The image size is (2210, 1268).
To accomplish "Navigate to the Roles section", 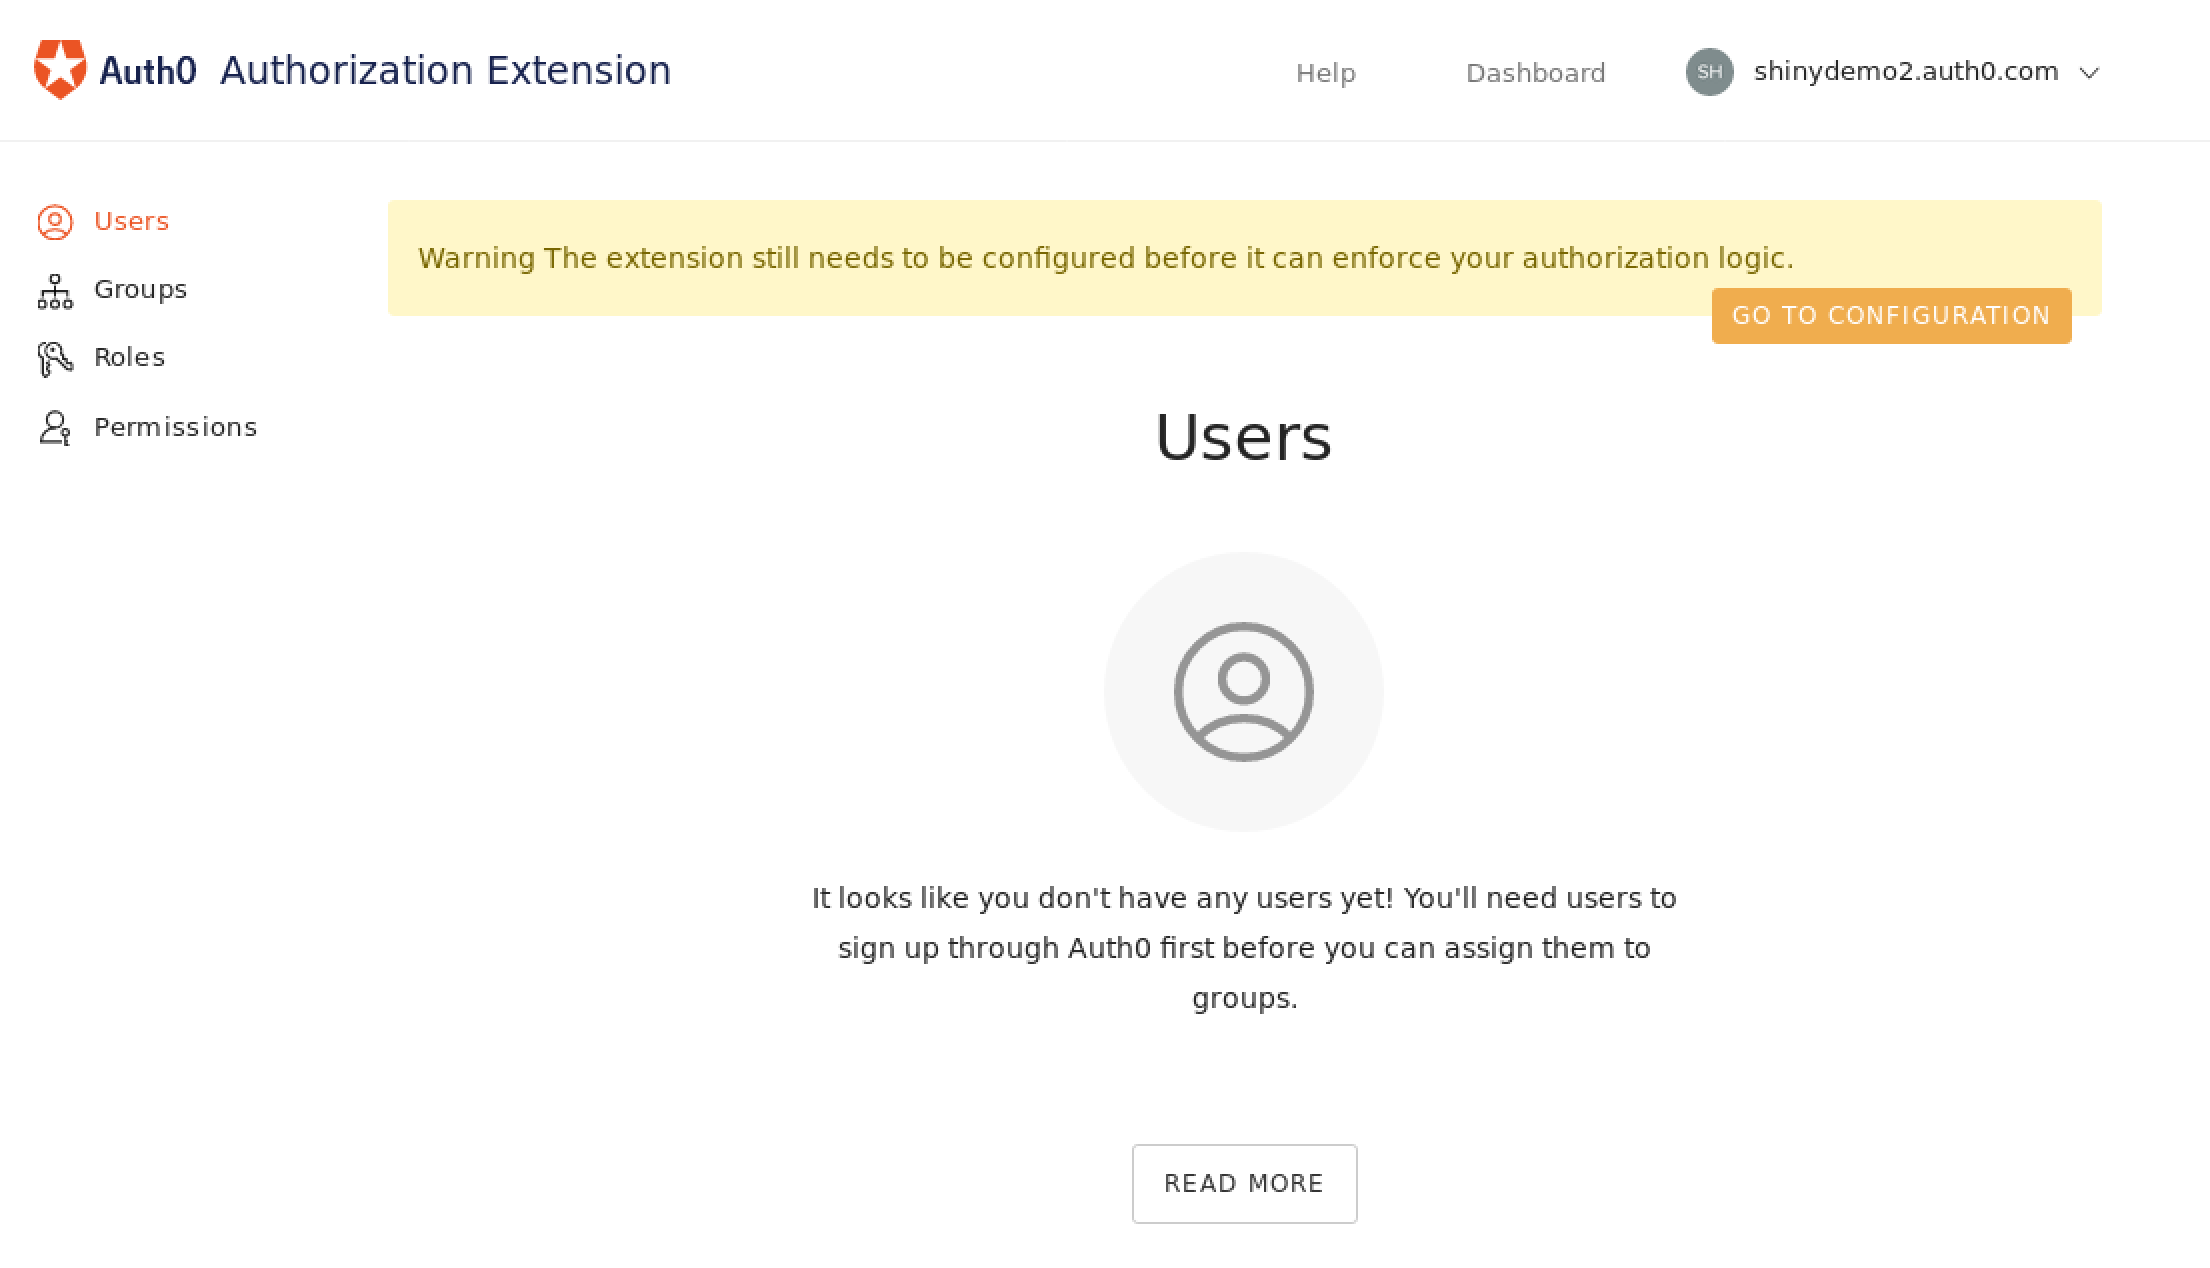I will (x=129, y=357).
